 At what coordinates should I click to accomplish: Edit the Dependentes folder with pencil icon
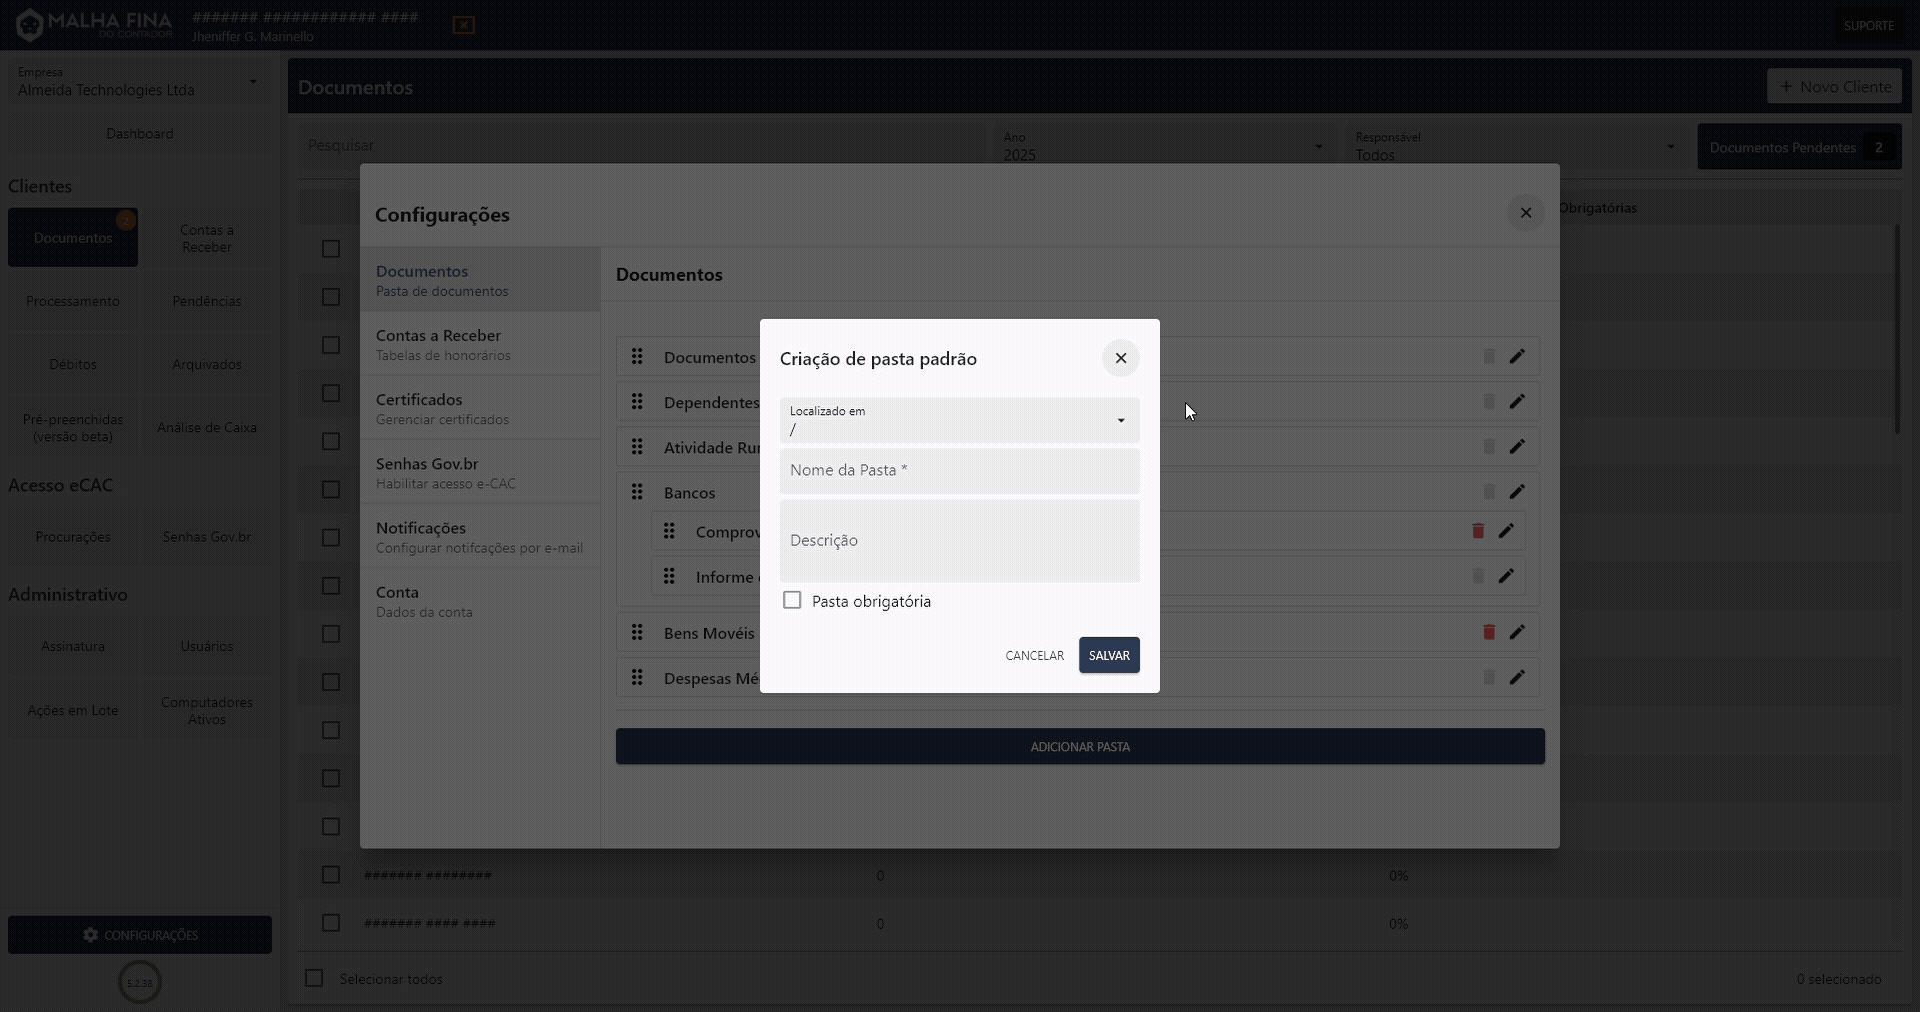(x=1517, y=401)
